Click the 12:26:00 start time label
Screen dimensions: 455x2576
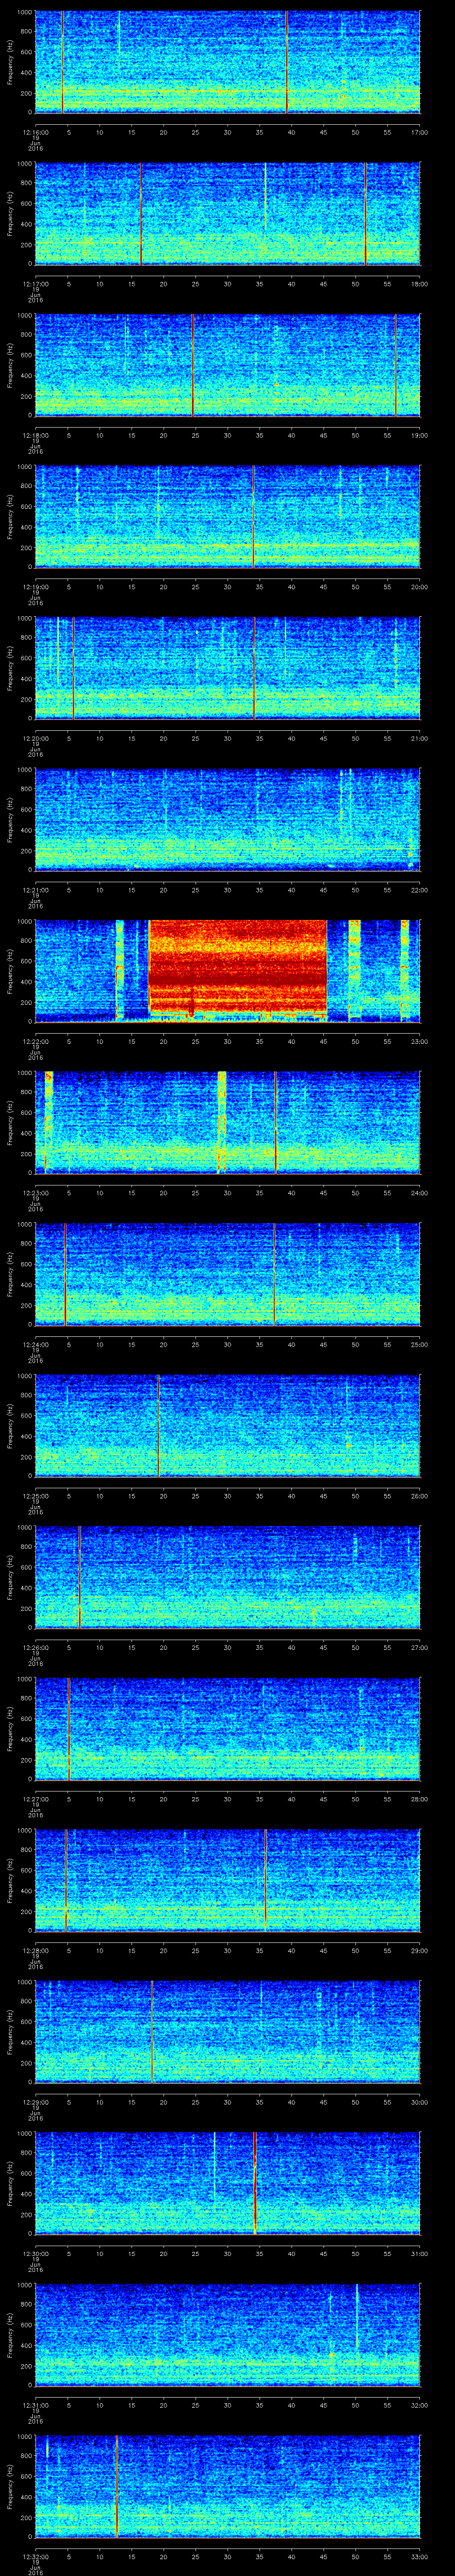tap(36, 1647)
